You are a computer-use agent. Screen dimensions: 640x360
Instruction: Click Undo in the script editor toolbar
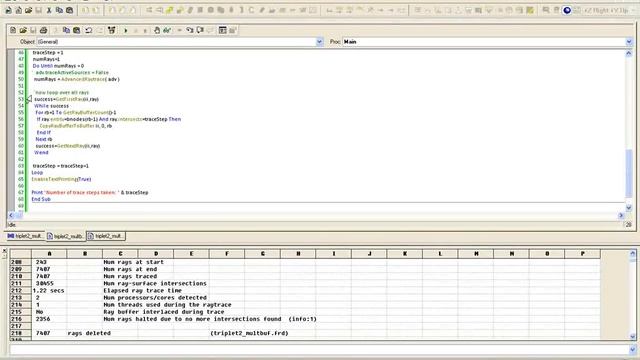tap(89, 31)
